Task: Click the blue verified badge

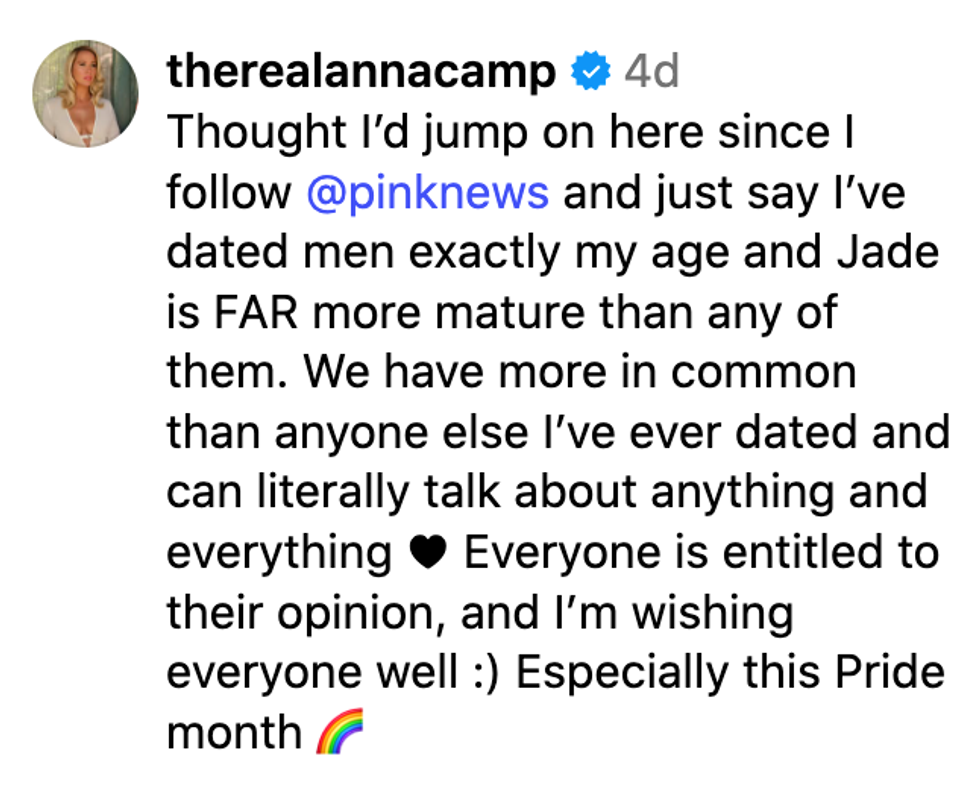Action: [590, 72]
